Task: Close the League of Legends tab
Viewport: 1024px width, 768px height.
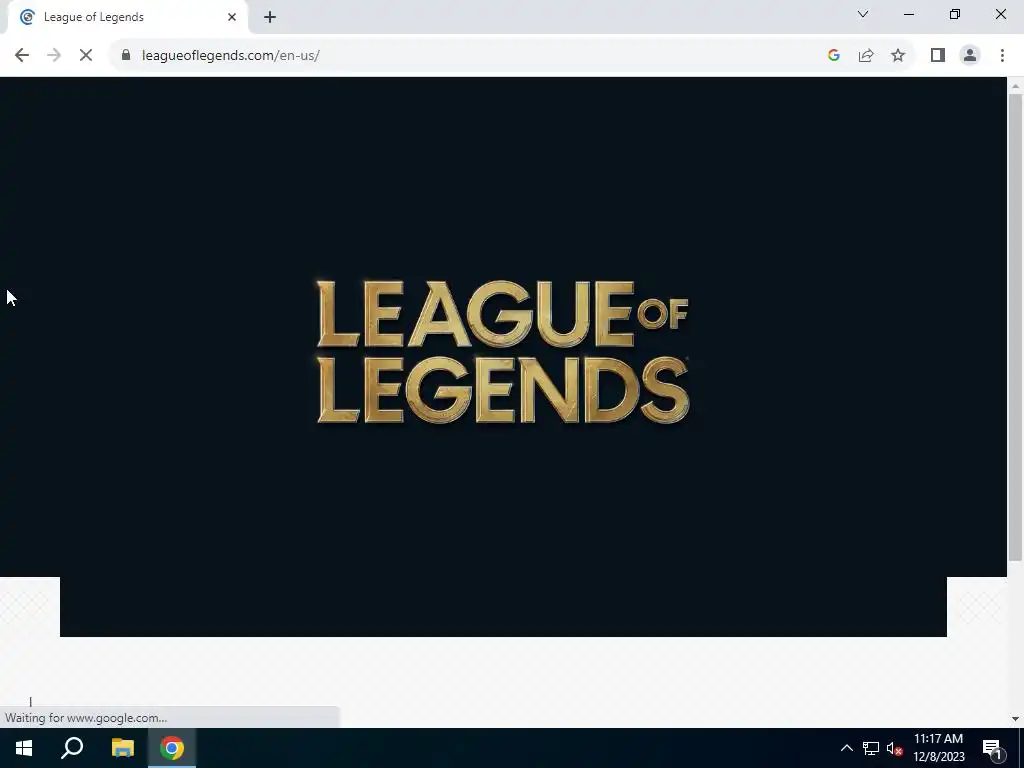Action: coord(232,17)
